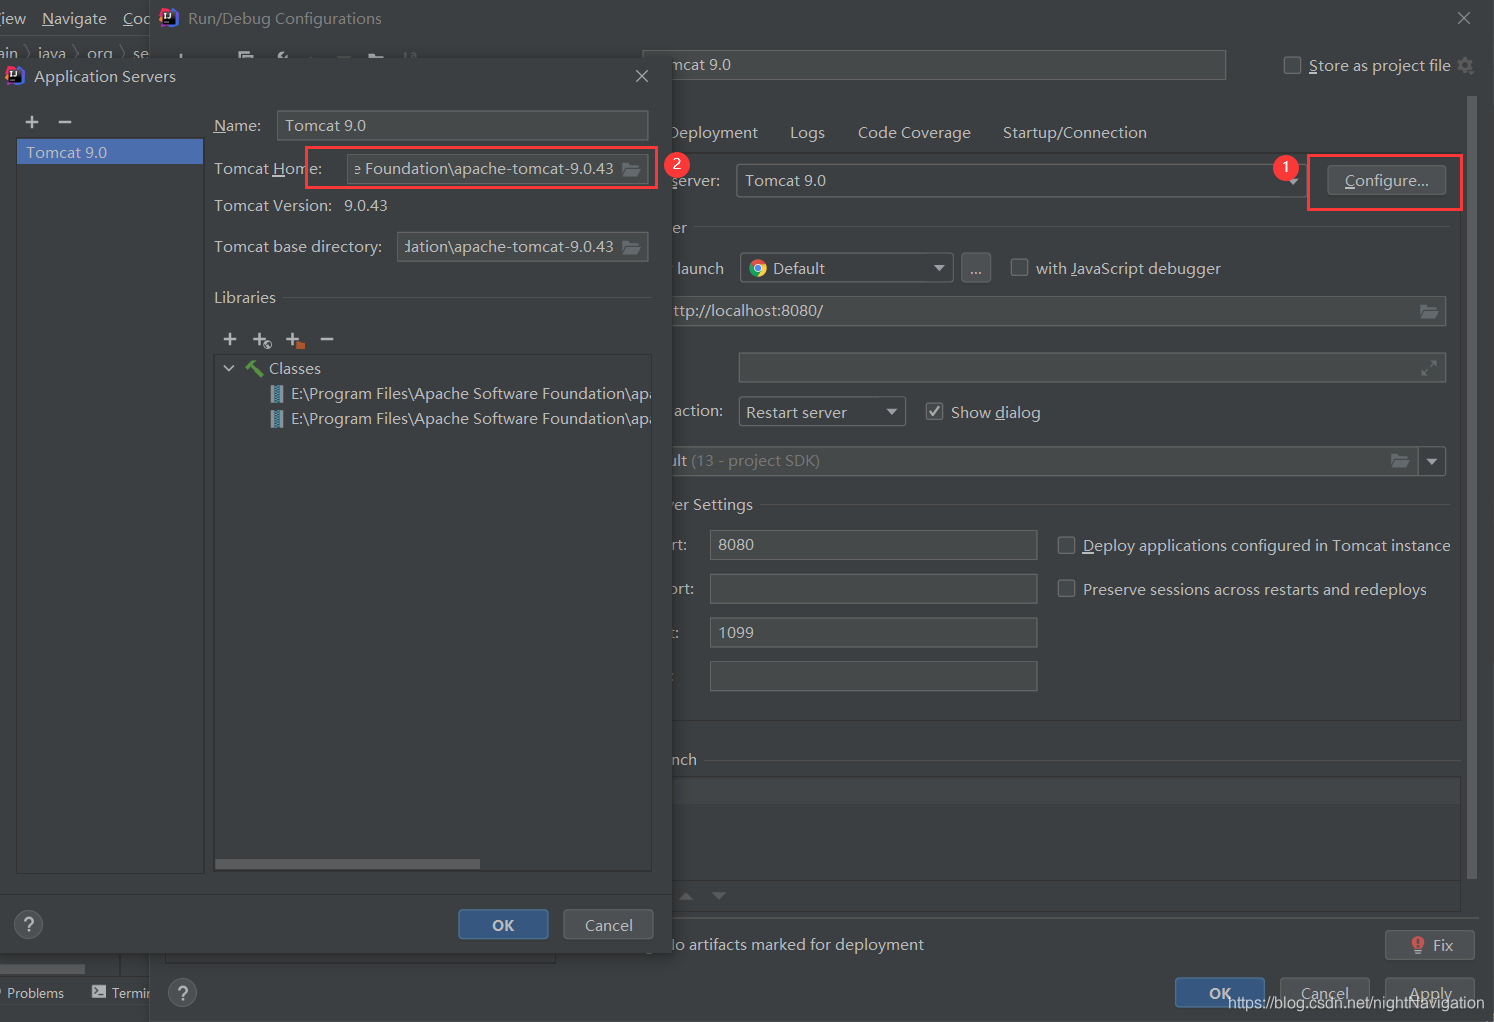The image size is (1494, 1022).
Task: Open the JRE dropdown arrow
Action: pos(1432,461)
